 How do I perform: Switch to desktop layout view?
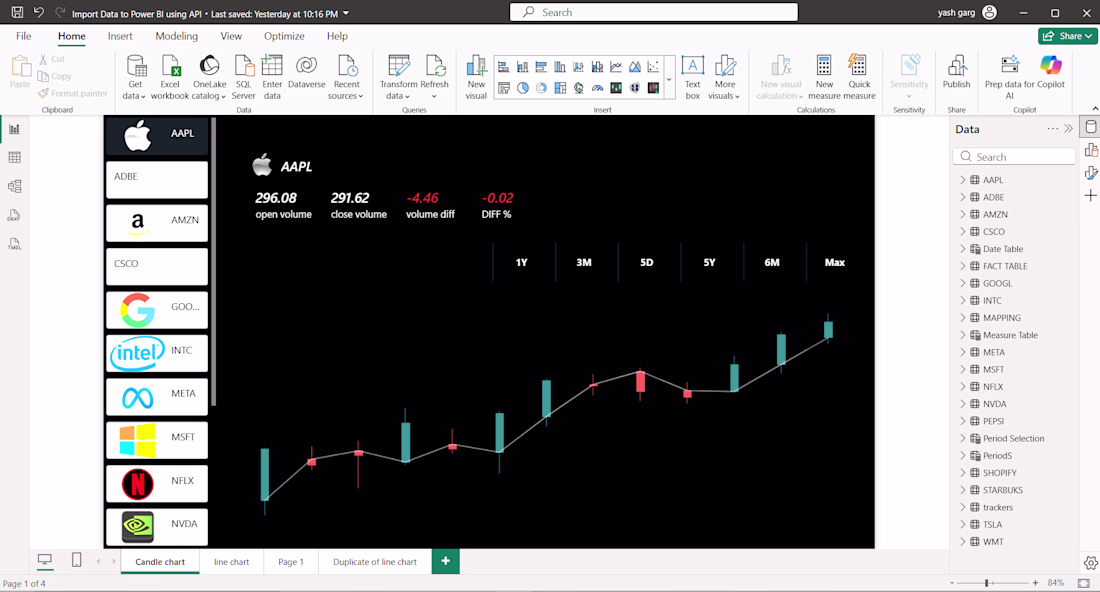(44, 559)
